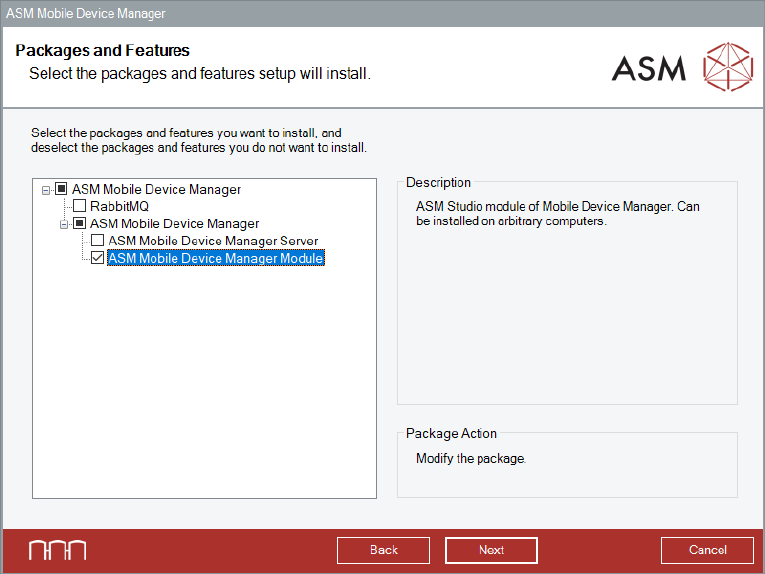
Task: Click the 'Packages and Features' heading
Action: tap(102, 50)
